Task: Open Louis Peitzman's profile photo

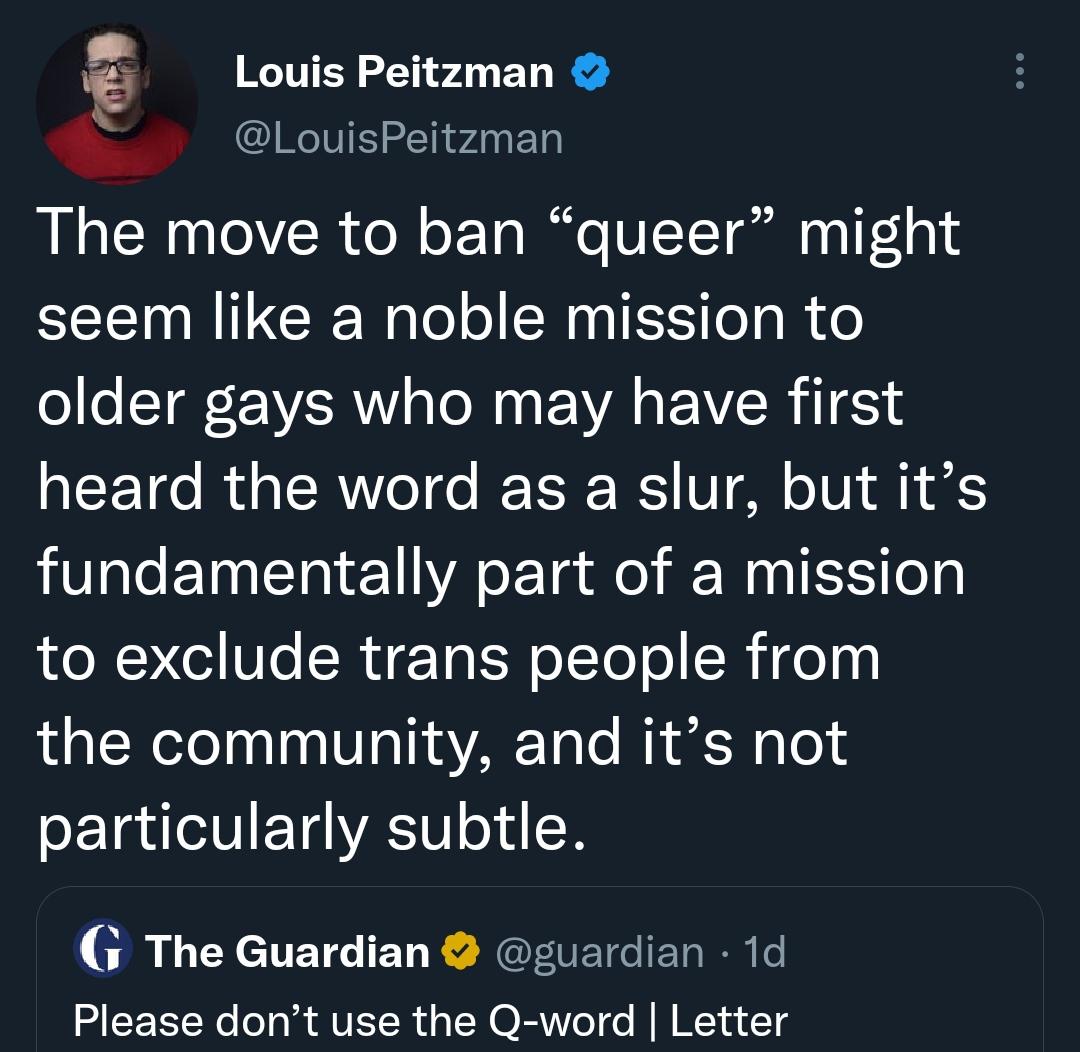Action: coord(116,103)
